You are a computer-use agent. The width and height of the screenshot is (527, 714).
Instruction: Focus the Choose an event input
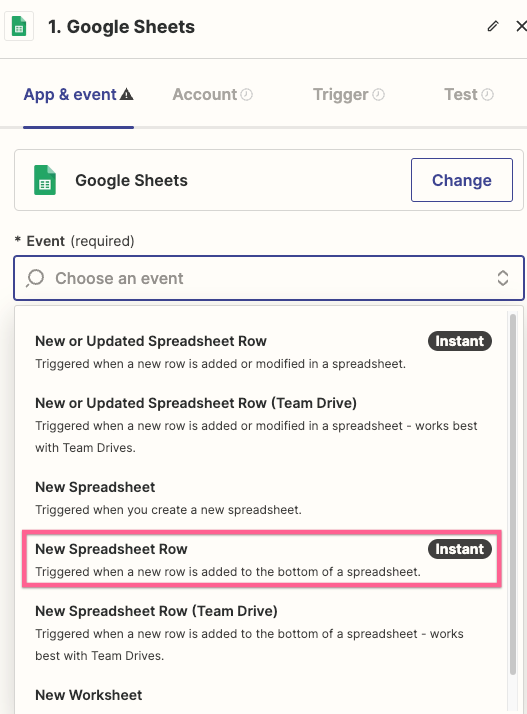(x=269, y=278)
